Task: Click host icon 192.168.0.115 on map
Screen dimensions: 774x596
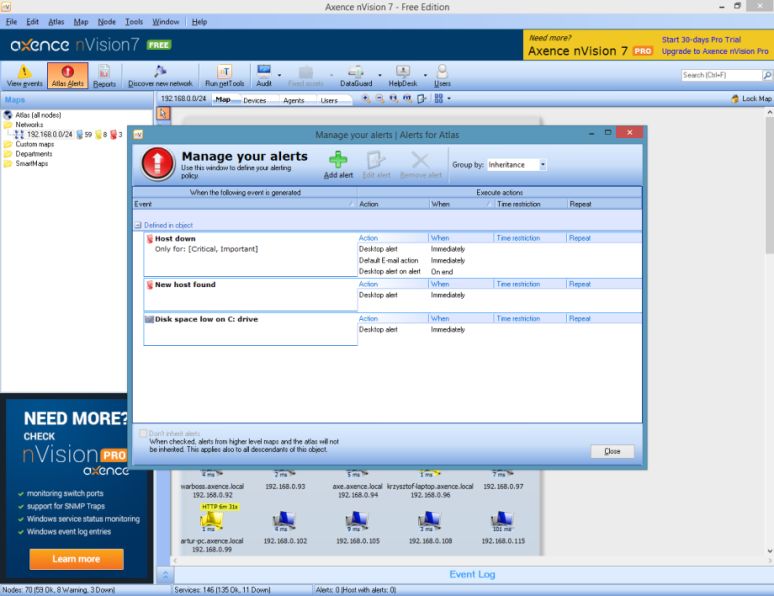Action: [x=503, y=520]
